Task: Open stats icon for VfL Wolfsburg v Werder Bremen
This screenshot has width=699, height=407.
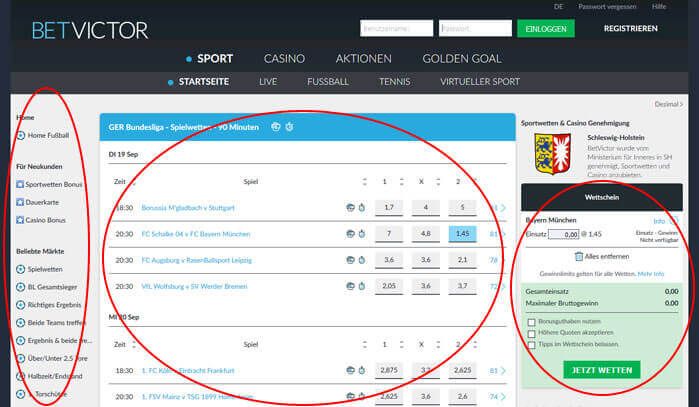Action: point(350,286)
